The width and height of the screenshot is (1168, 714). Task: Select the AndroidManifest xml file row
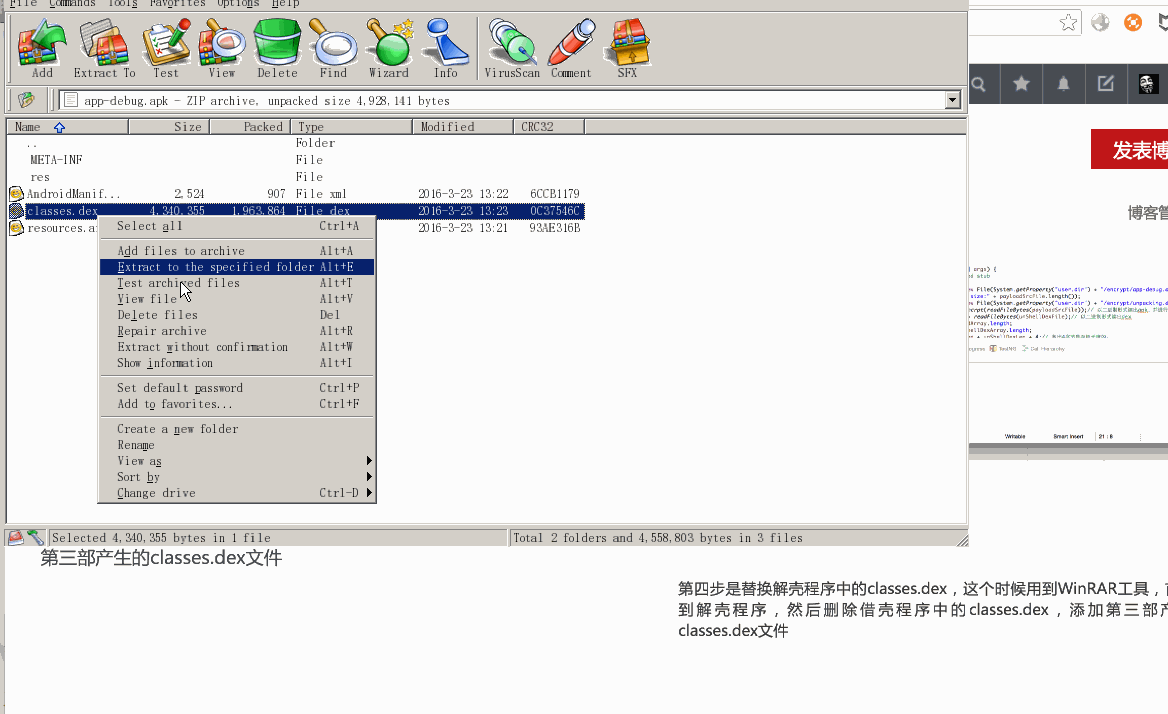click(73, 194)
